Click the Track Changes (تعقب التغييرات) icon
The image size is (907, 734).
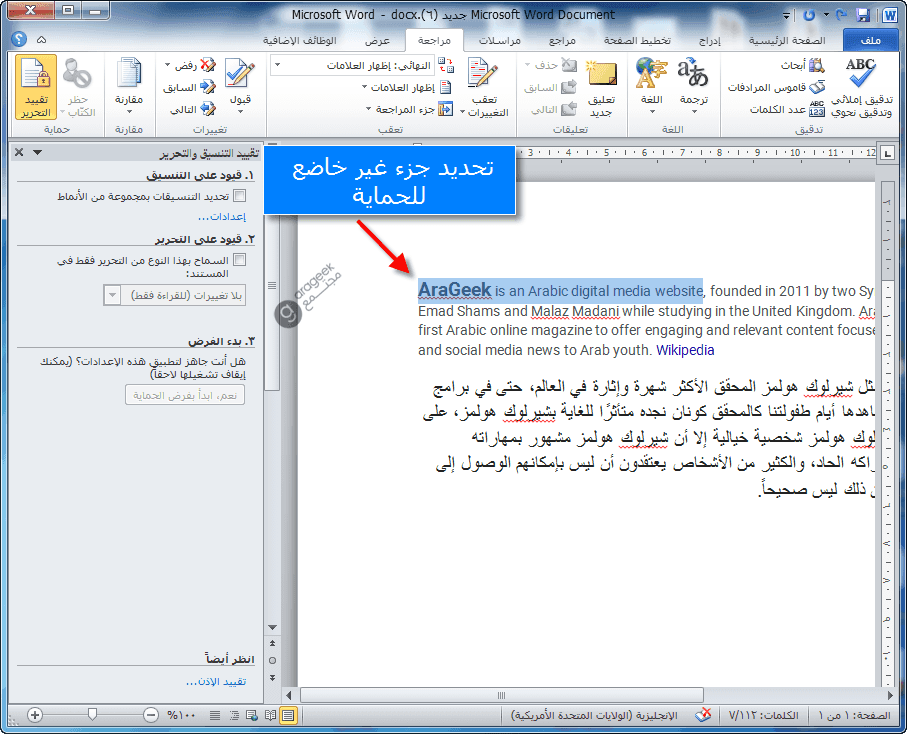coord(484,88)
